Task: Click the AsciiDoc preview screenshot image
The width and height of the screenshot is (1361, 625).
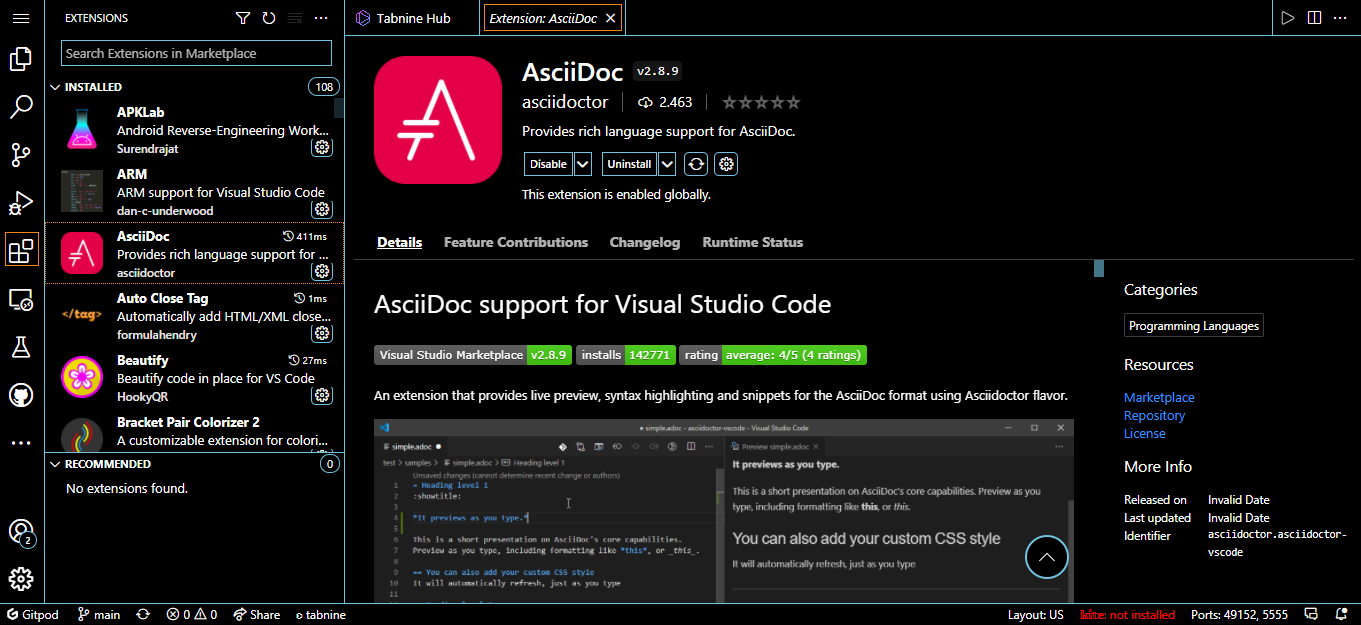Action: [724, 510]
